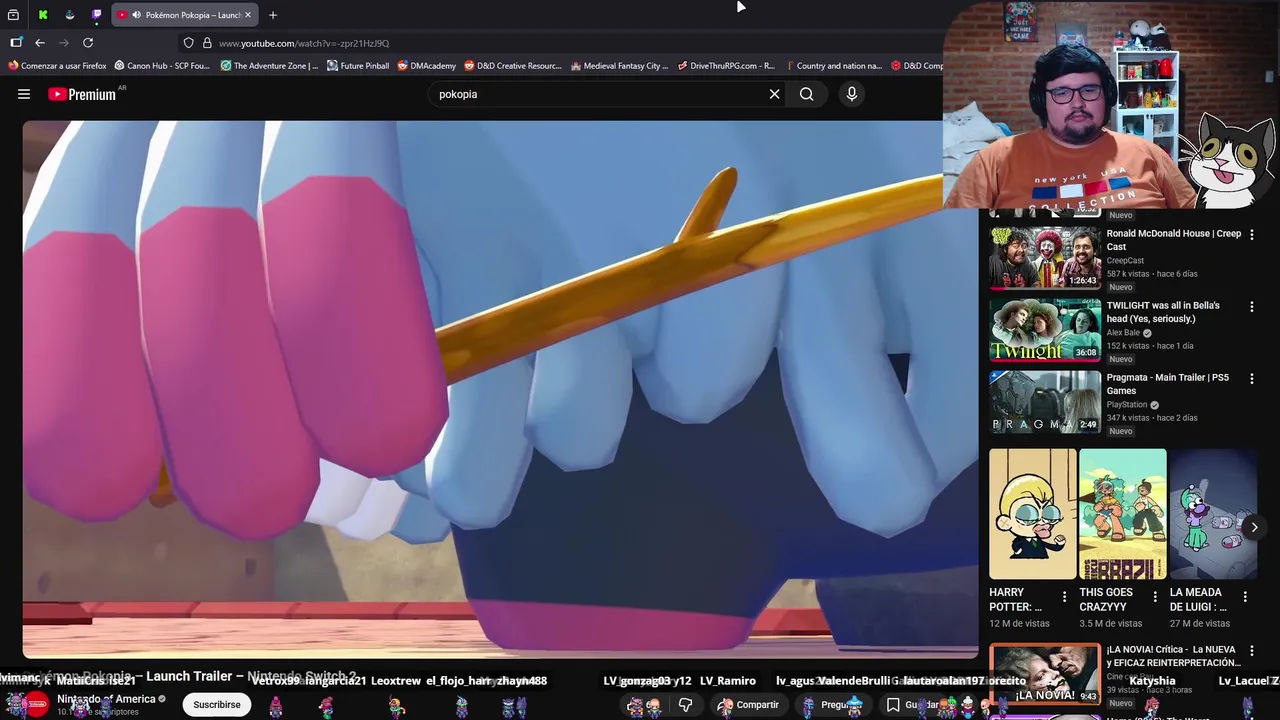Image resolution: width=1280 pixels, height=720 pixels.
Task: Open the YouTube guide hamburger menu
Action: tap(24, 94)
